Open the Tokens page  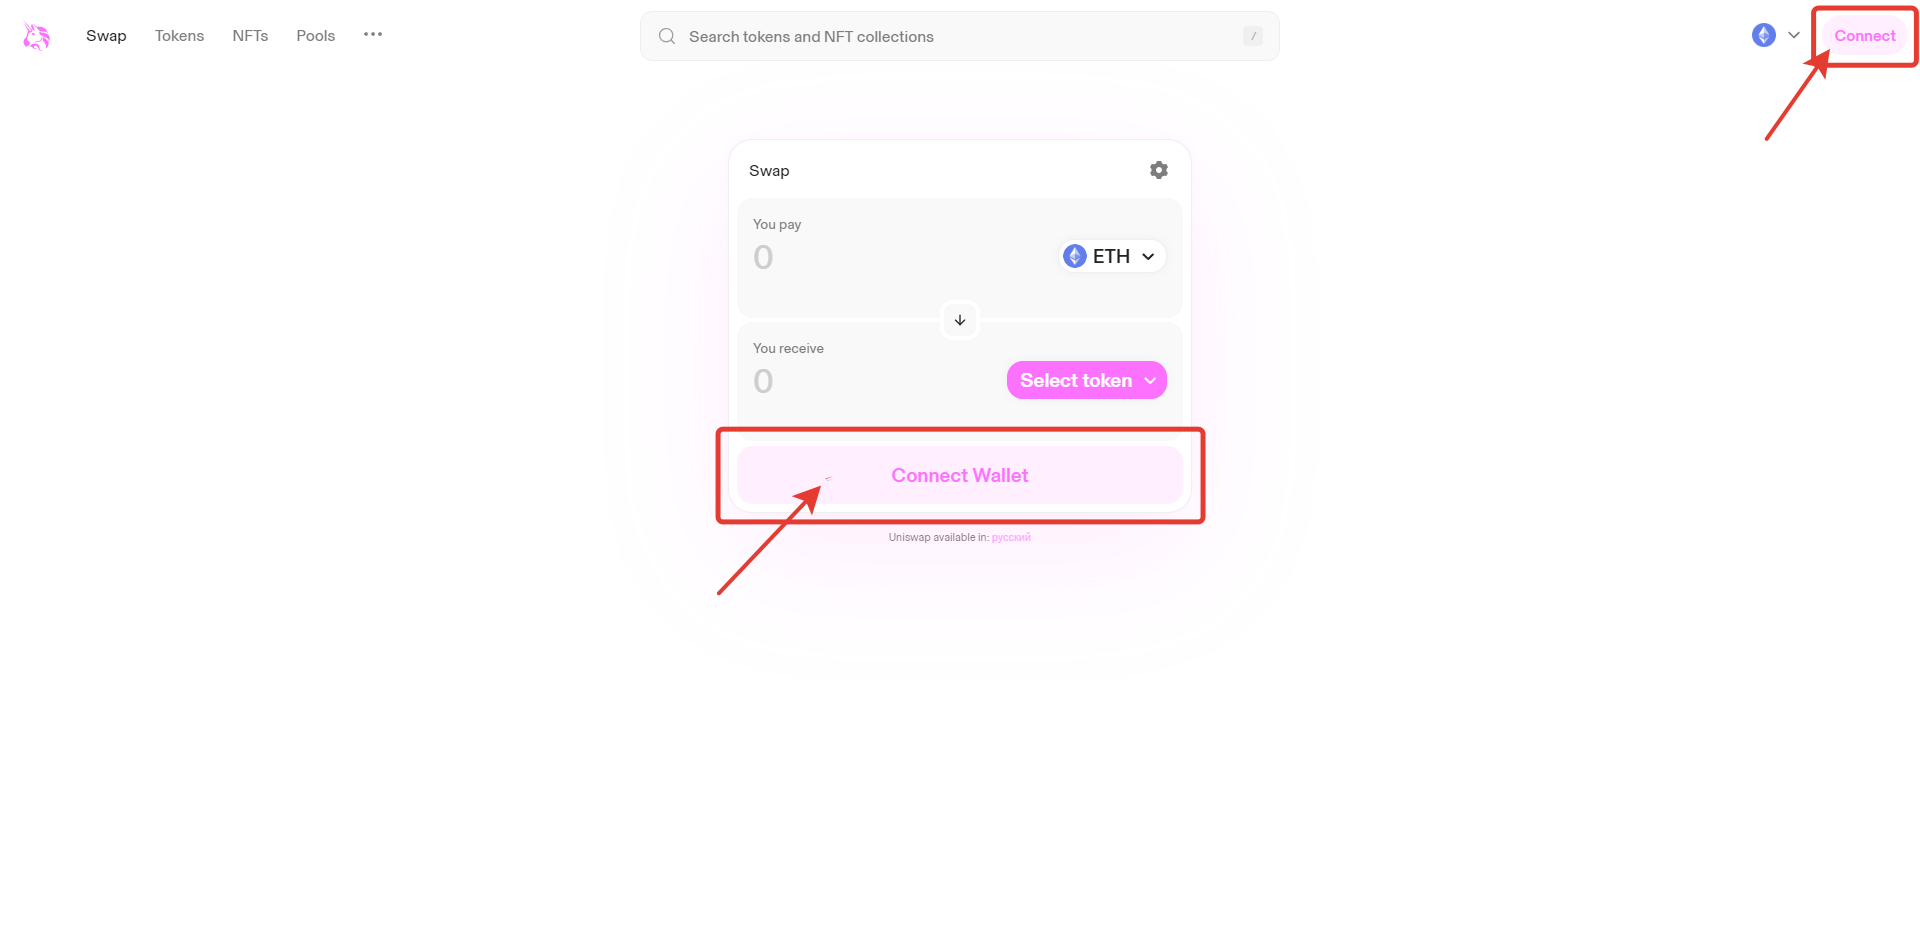tap(179, 36)
